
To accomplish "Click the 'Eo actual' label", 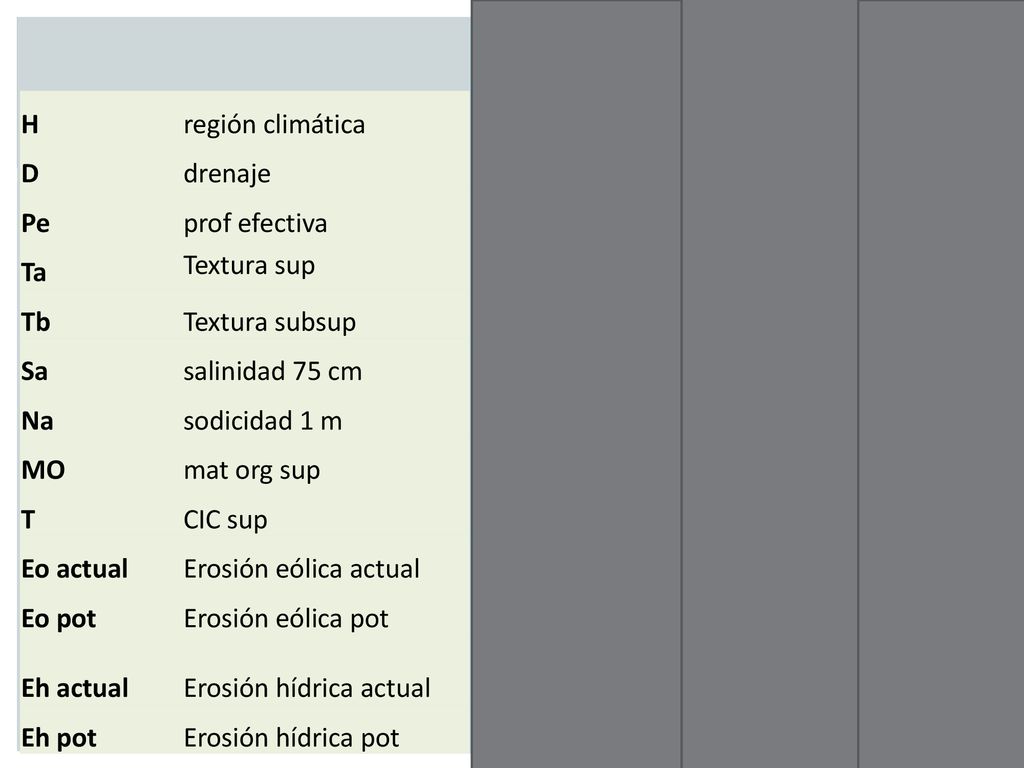I will coord(74,569).
